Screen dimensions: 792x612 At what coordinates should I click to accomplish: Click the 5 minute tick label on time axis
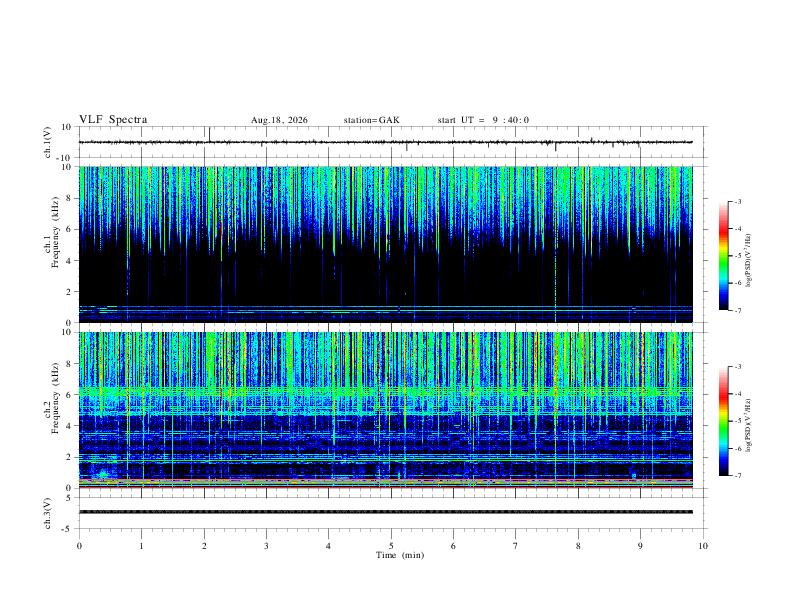pyautogui.click(x=391, y=546)
